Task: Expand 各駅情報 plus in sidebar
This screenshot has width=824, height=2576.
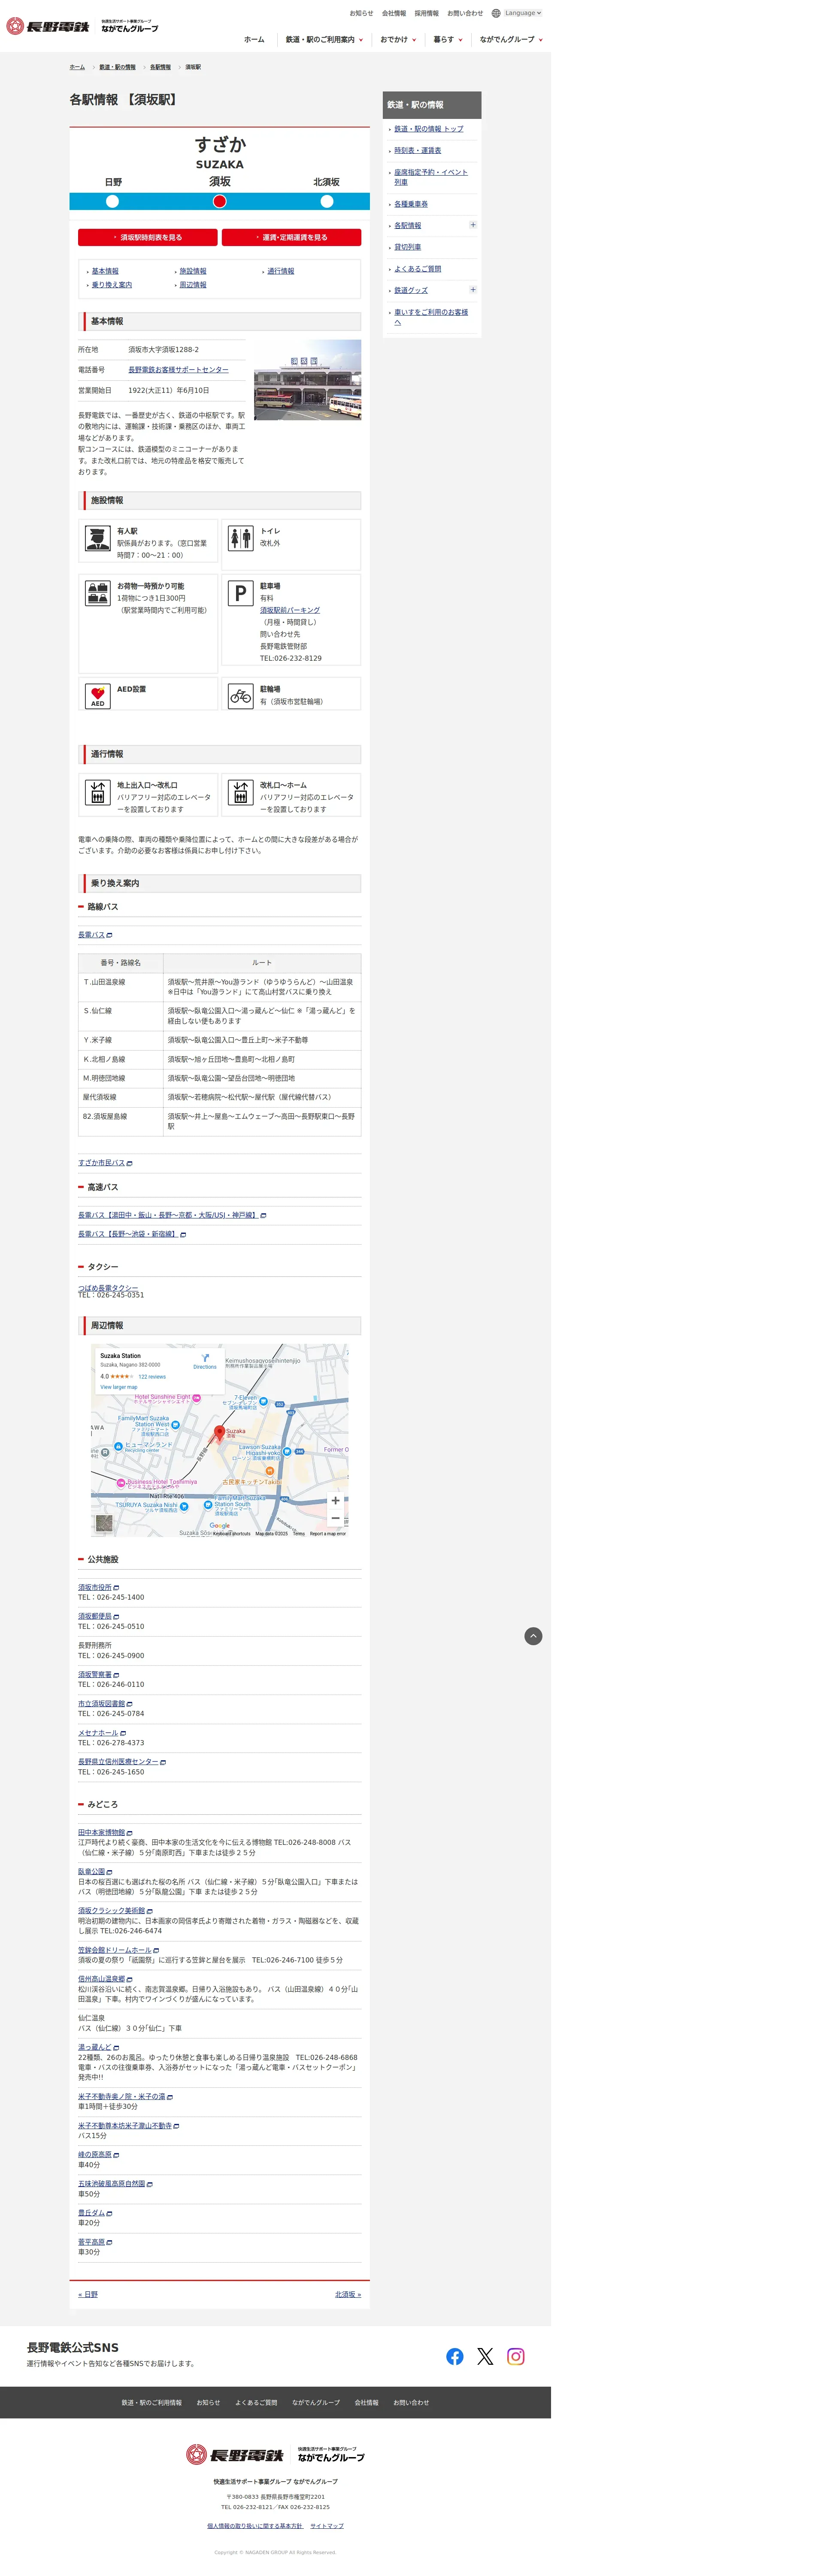Action: [x=473, y=225]
